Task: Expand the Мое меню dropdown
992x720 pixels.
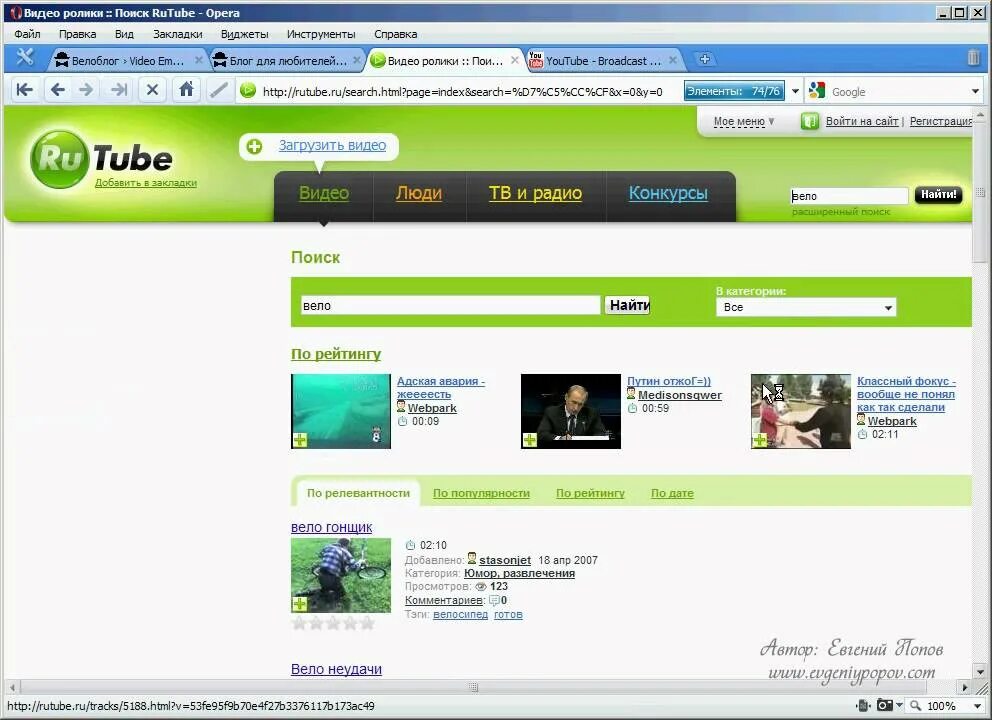Action: (x=743, y=121)
